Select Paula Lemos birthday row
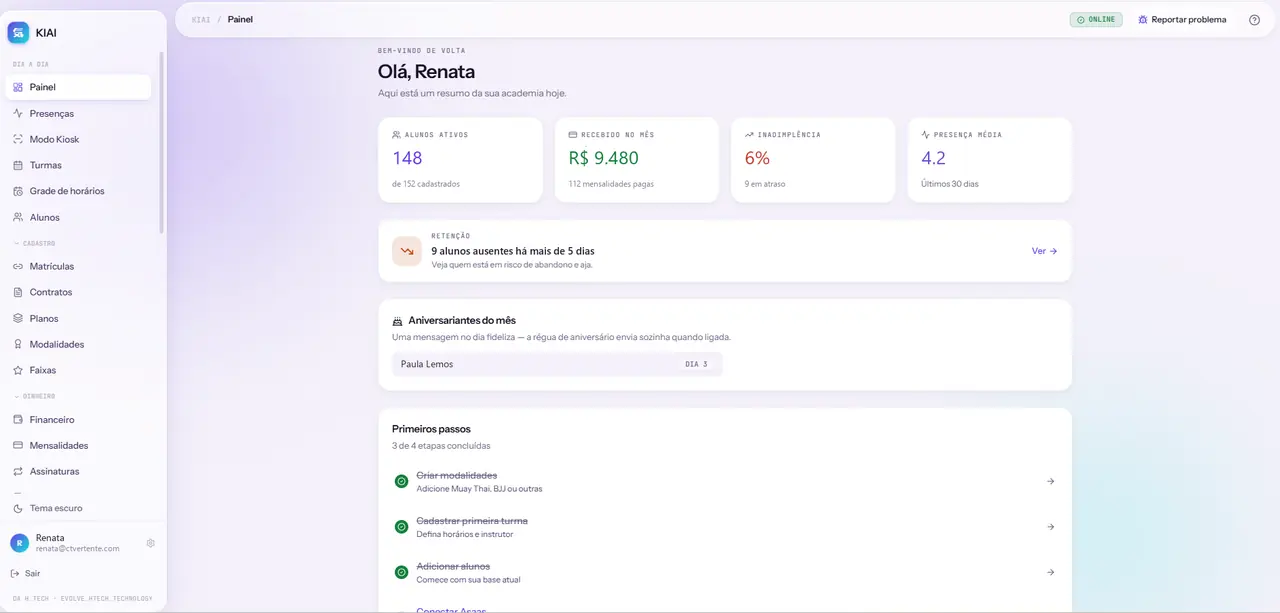 (x=557, y=364)
